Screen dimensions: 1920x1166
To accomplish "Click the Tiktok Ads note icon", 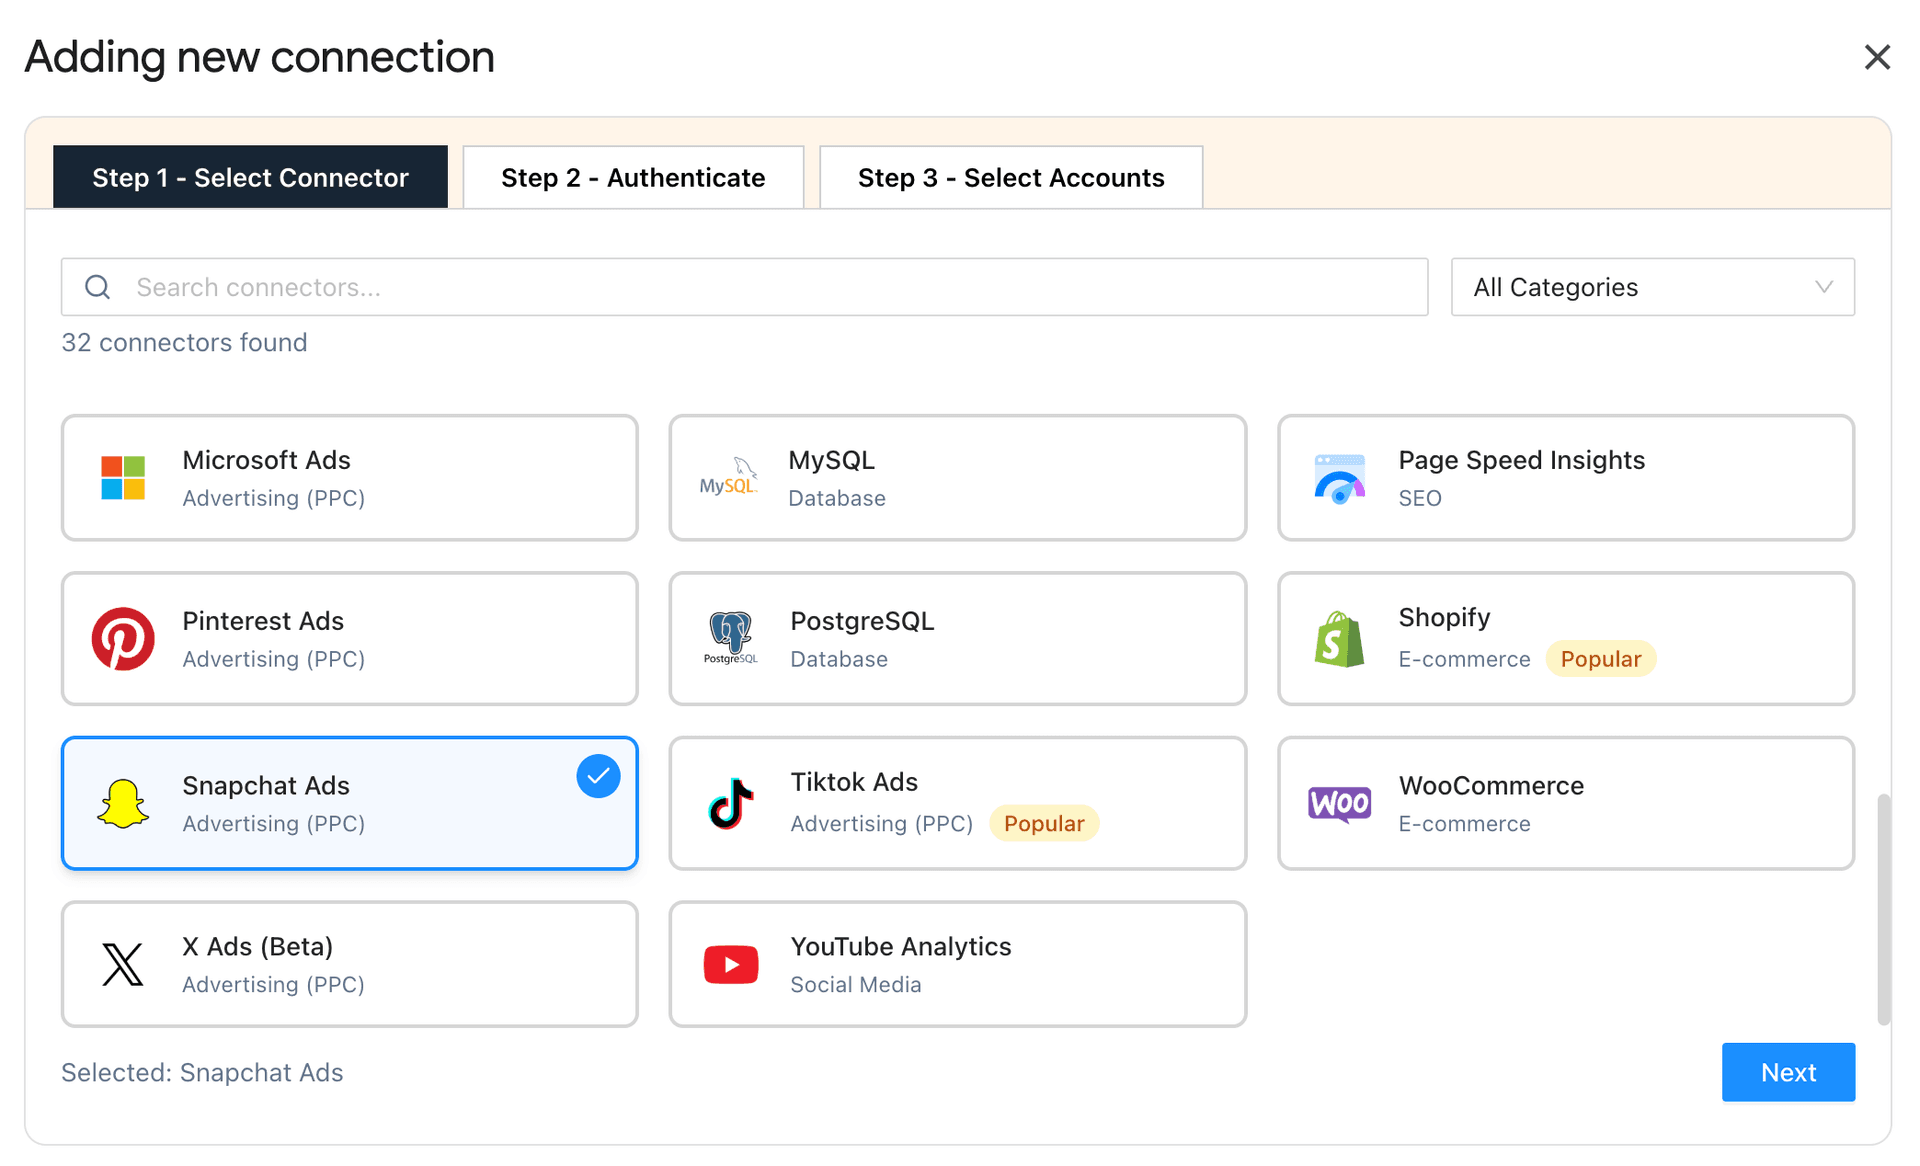I will click(730, 802).
